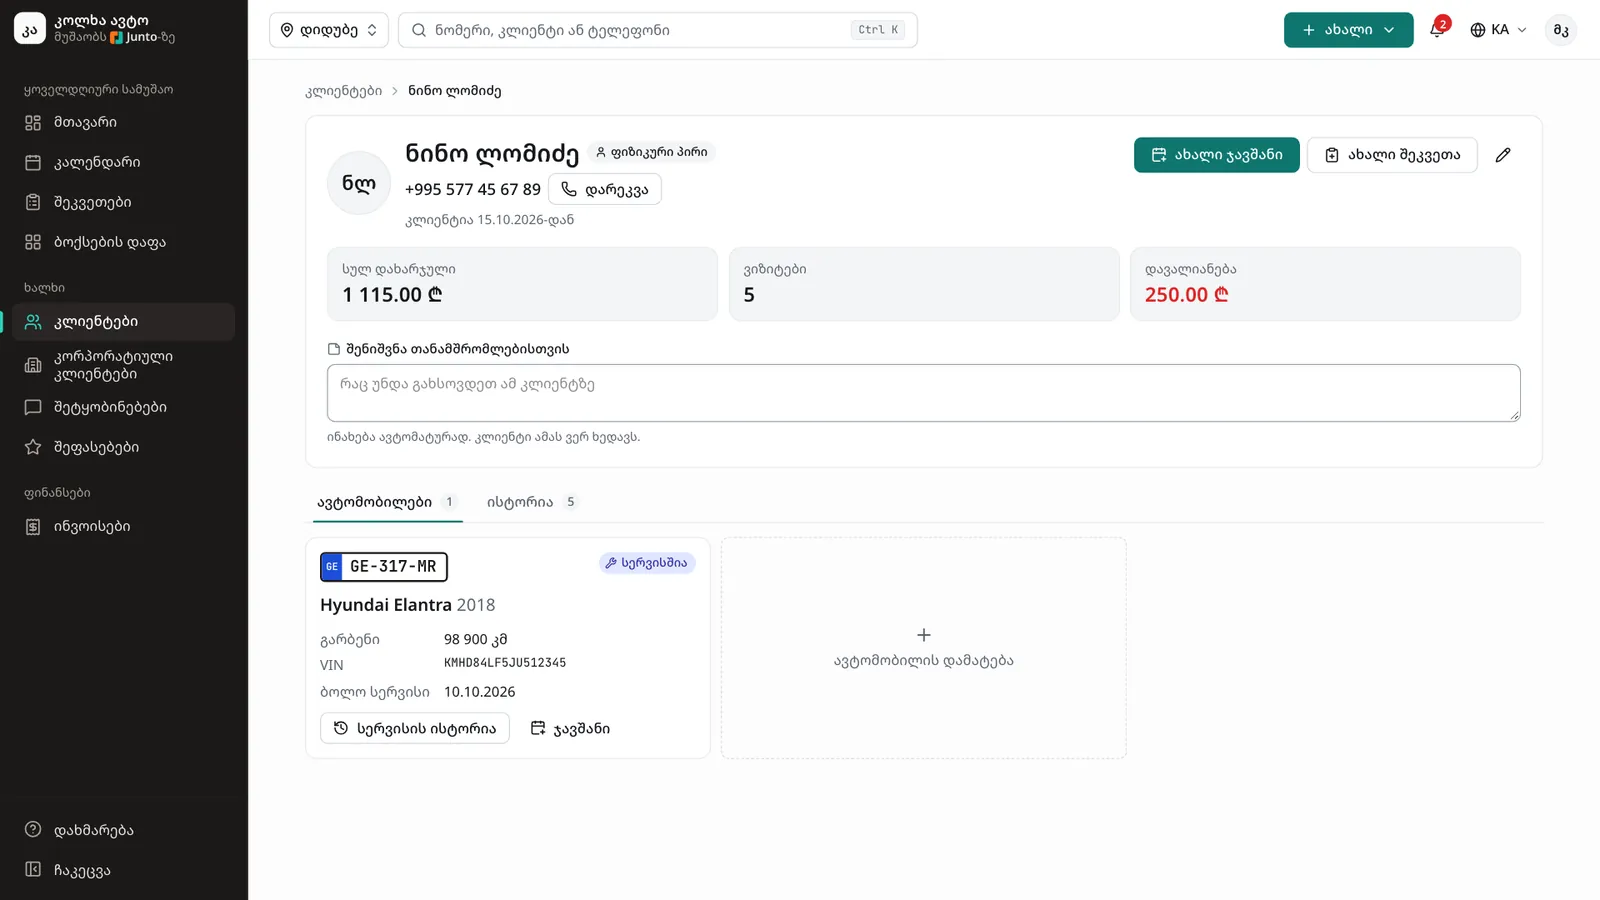Open the notifications bell

point(1437,30)
